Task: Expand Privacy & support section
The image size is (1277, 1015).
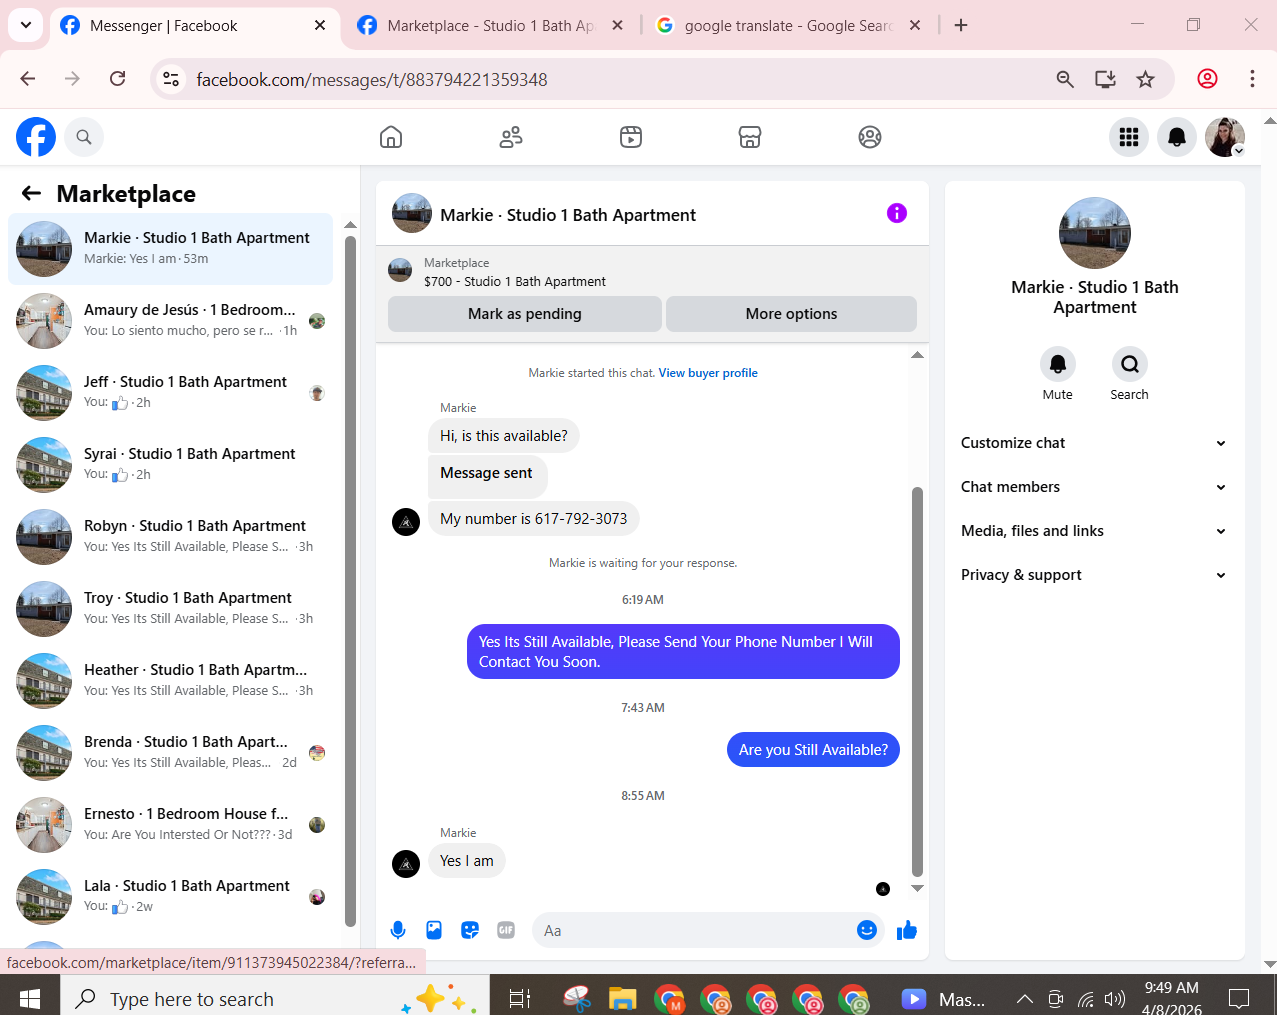Action: (x=1094, y=575)
